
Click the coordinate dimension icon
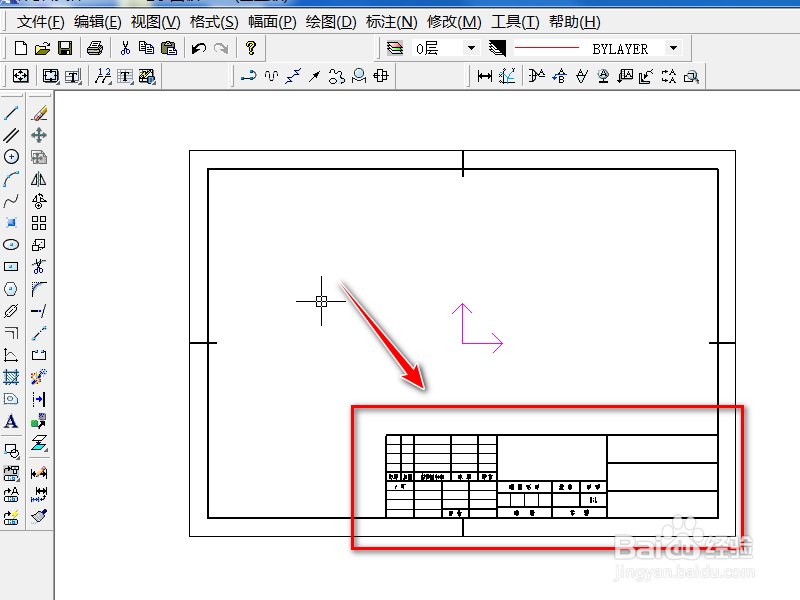(507, 77)
